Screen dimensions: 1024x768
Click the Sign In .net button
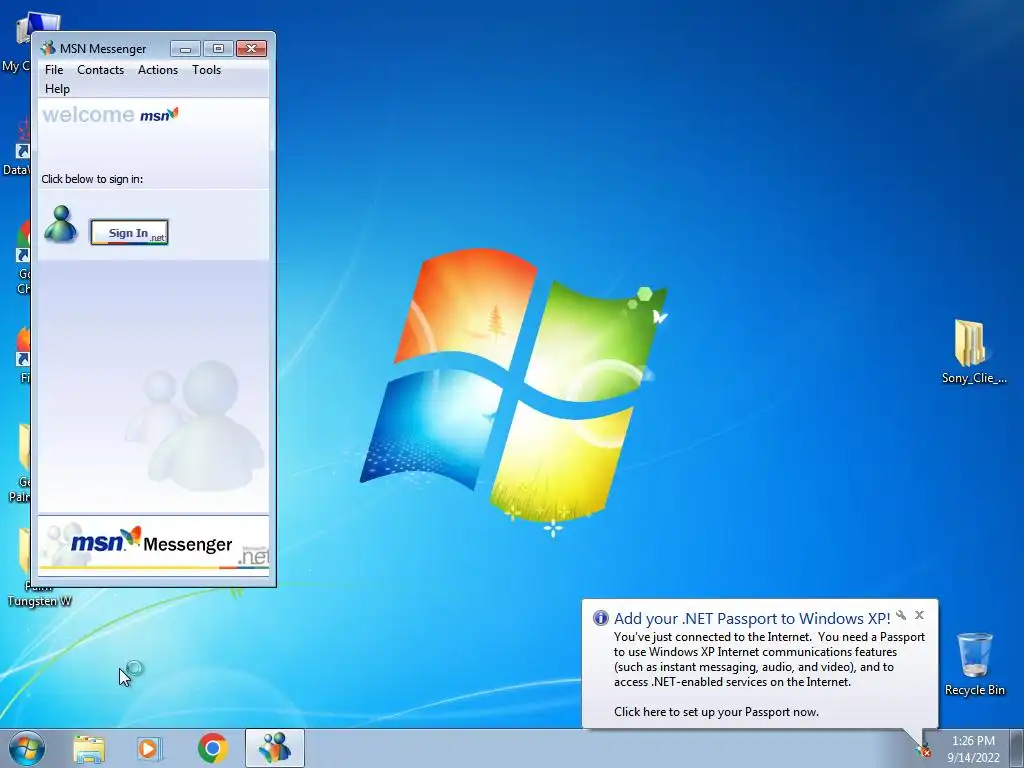pyautogui.click(x=129, y=232)
